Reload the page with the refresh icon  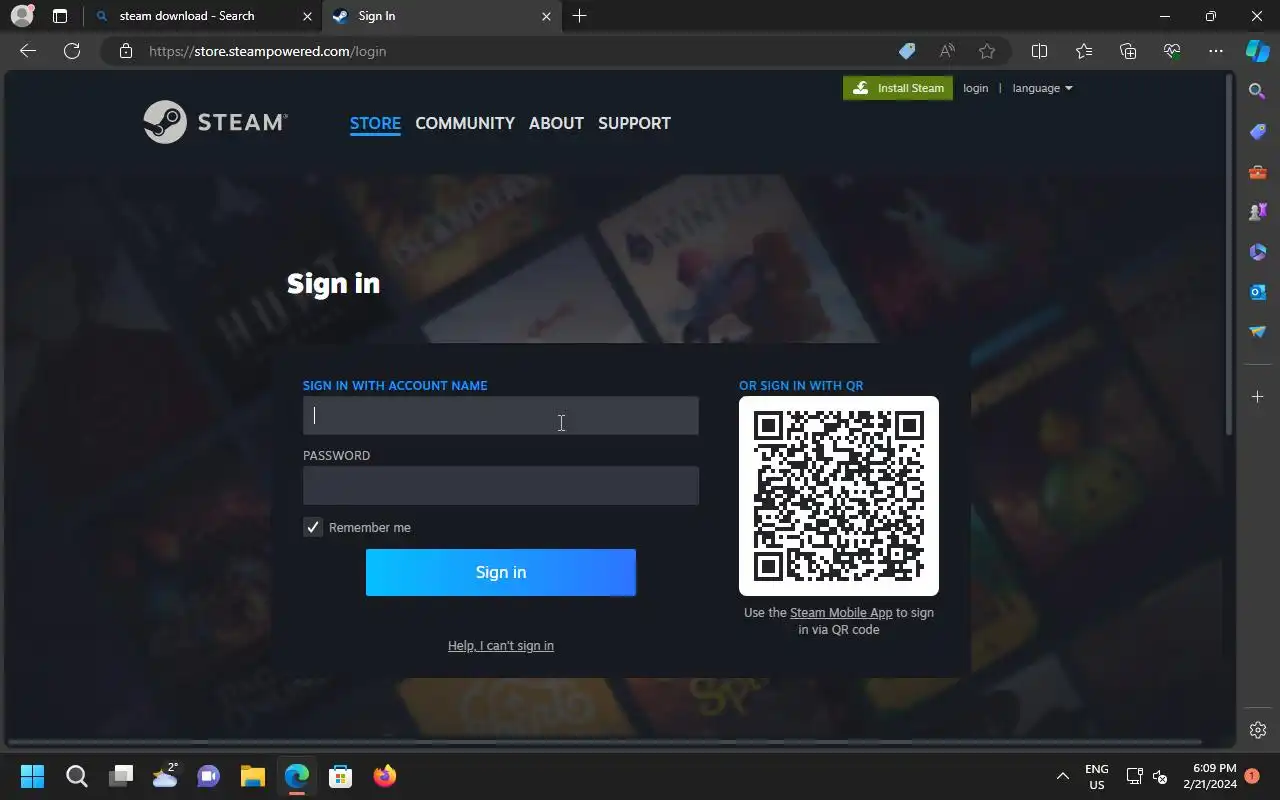pyautogui.click(x=72, y=51)
